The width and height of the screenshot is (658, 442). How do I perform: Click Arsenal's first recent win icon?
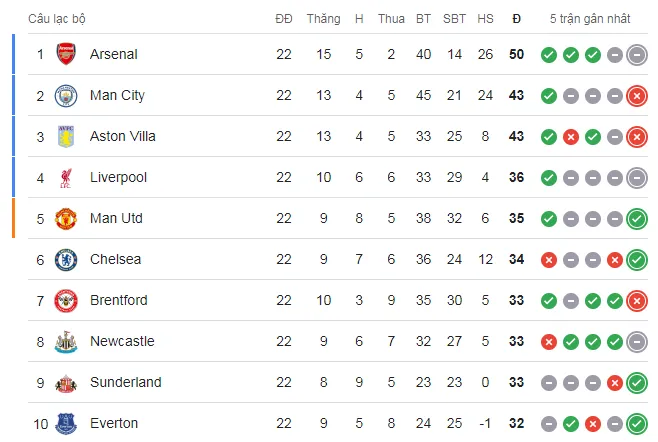click(x=548, y=55)
